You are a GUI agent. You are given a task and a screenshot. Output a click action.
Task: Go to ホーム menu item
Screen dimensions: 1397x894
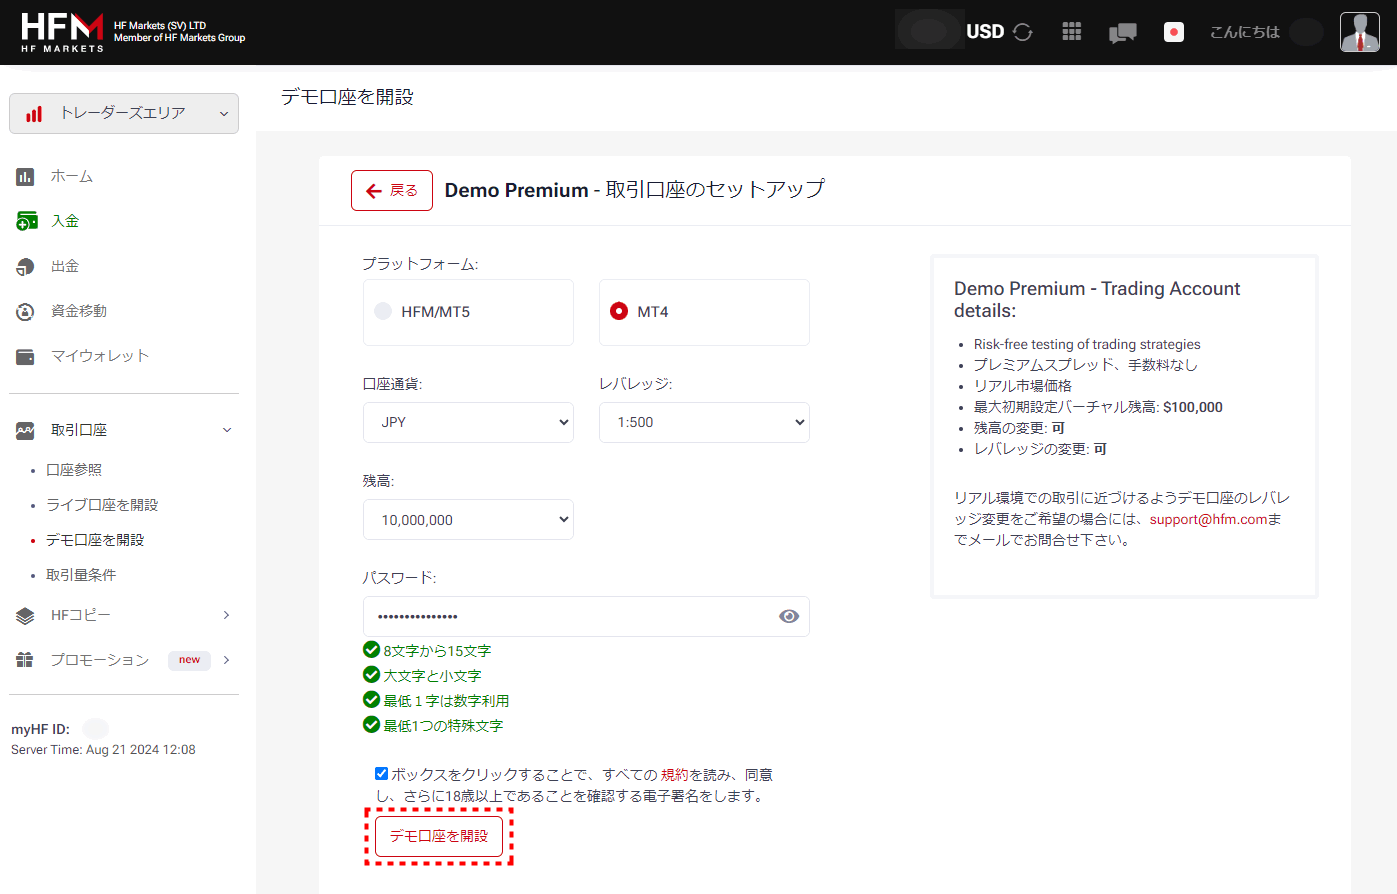click(72, 176)
